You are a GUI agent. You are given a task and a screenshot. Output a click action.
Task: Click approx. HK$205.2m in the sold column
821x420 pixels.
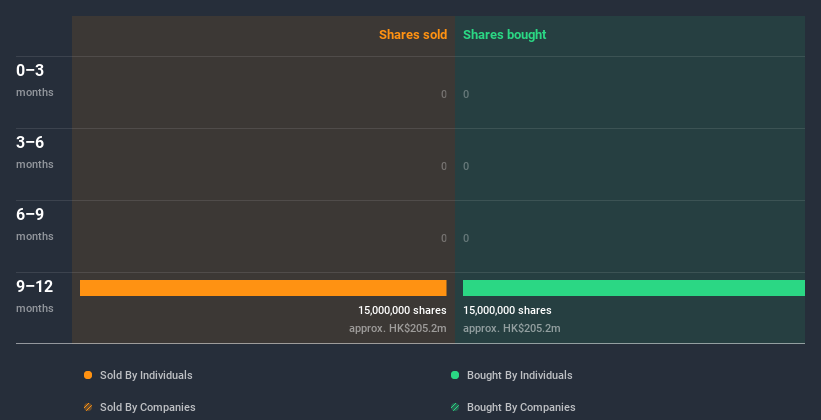coord(398,328)
